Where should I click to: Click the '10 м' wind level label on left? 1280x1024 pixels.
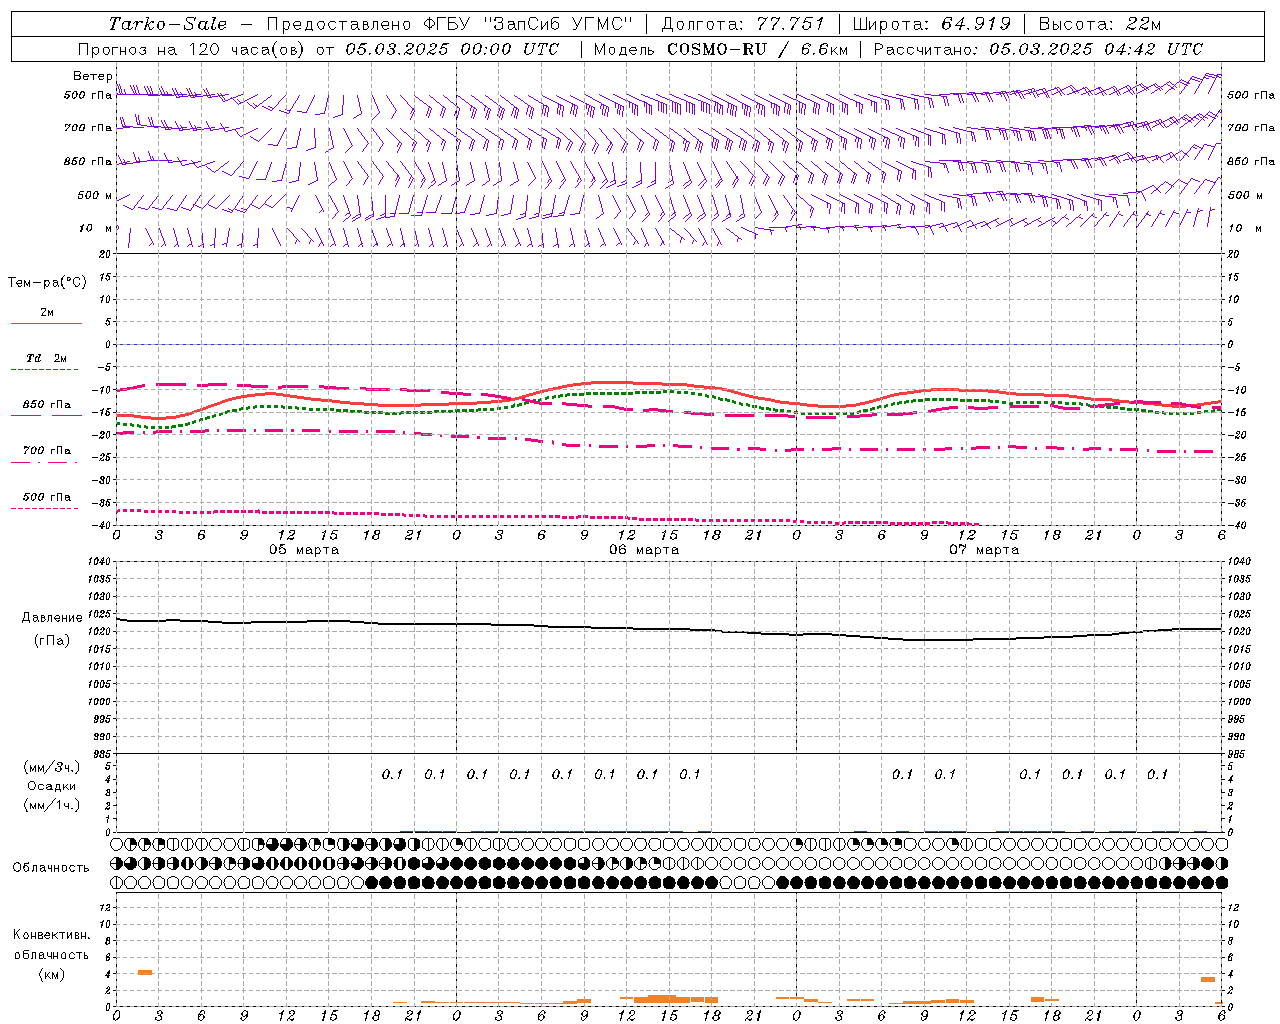pos(95,228)
